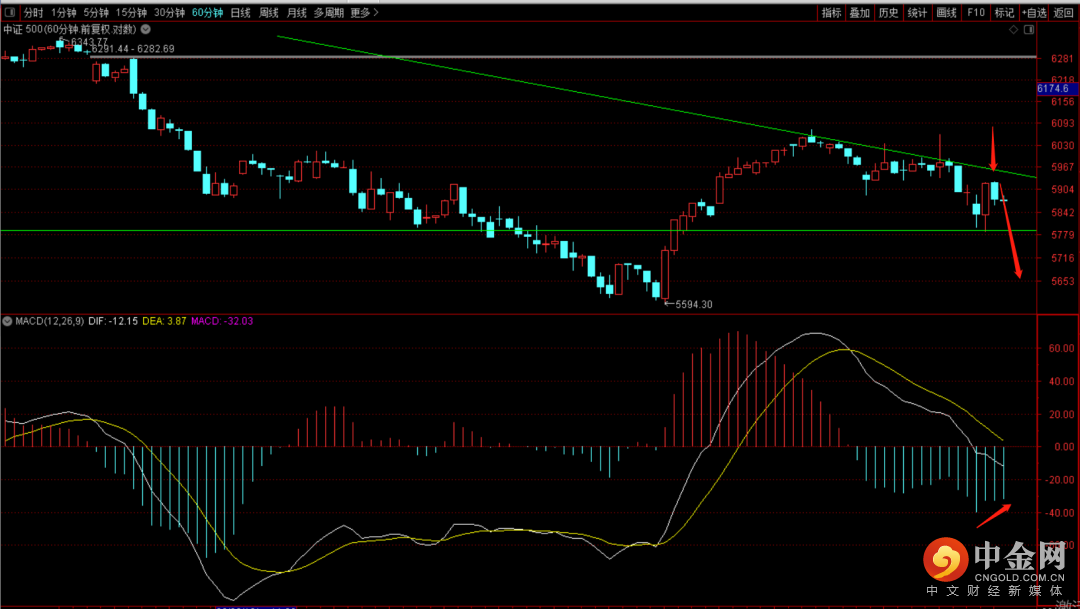Viewport: 1080px width, 609px height.
Task: Toggle the left panel icon in top-left corner
Action: click(x=10, y=13)
